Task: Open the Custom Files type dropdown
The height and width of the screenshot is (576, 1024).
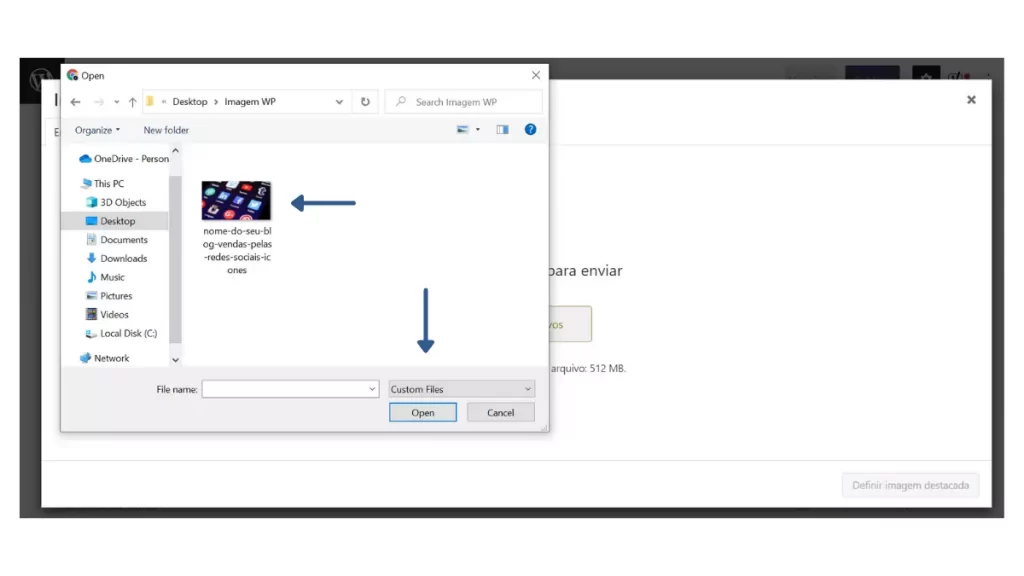Action: click(x=462, y=389)
